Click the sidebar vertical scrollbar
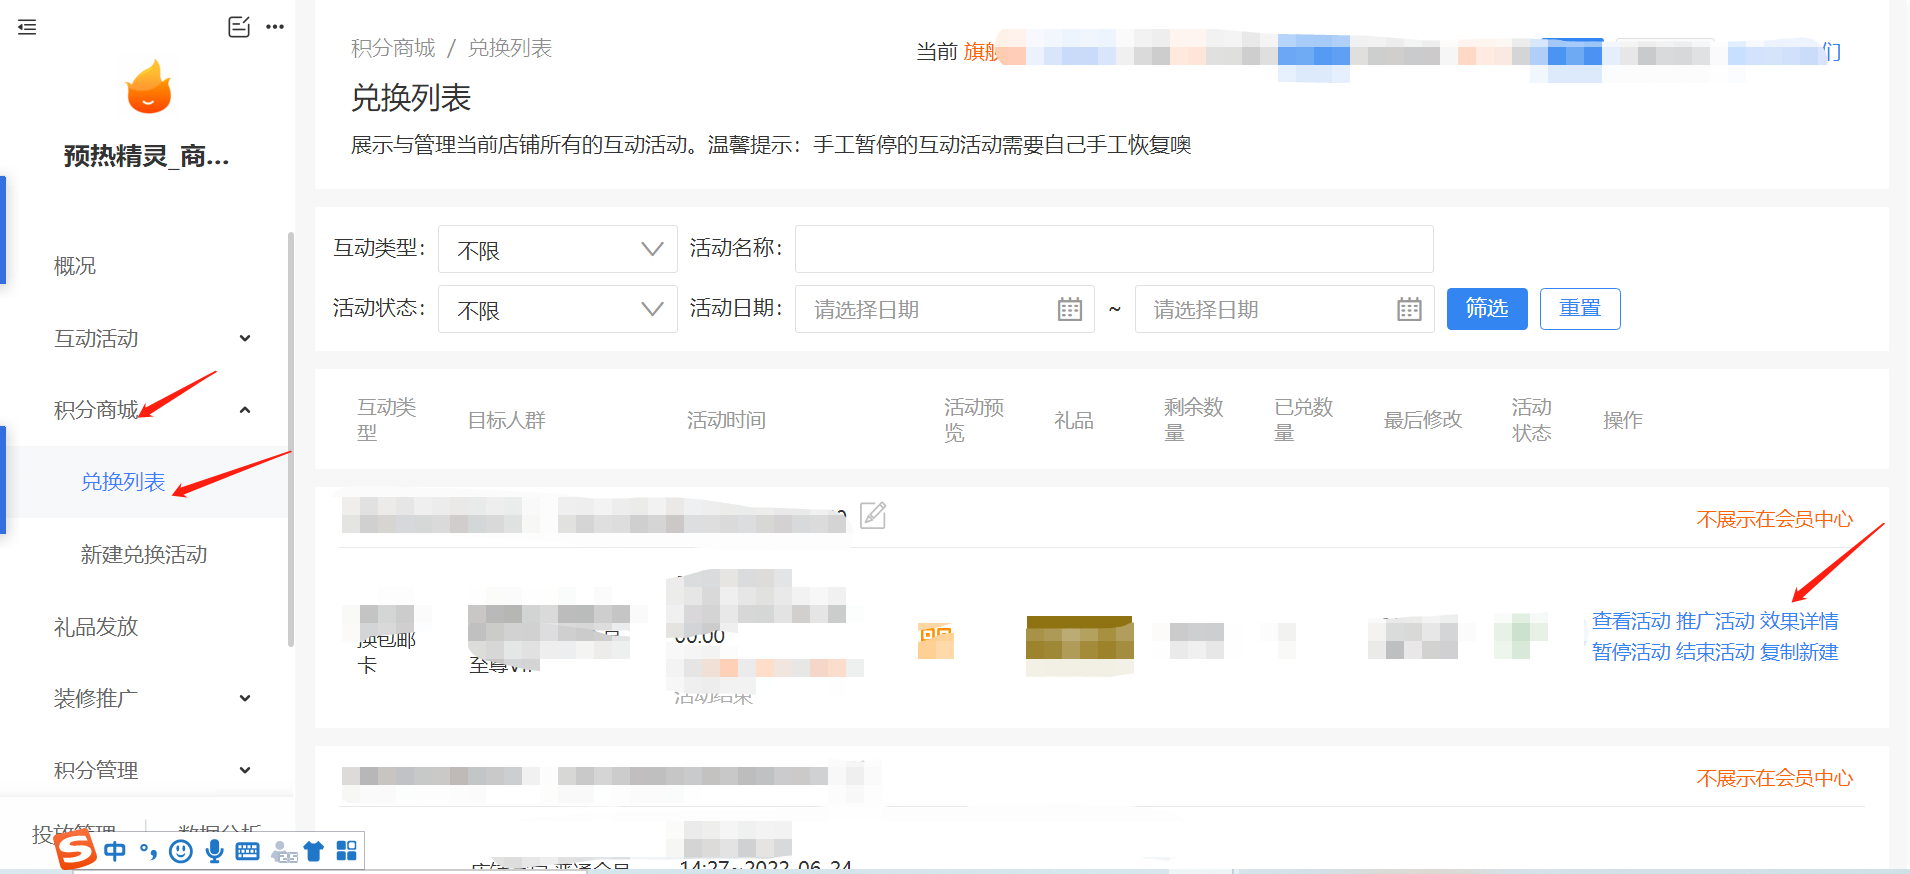 click(290, 440)
